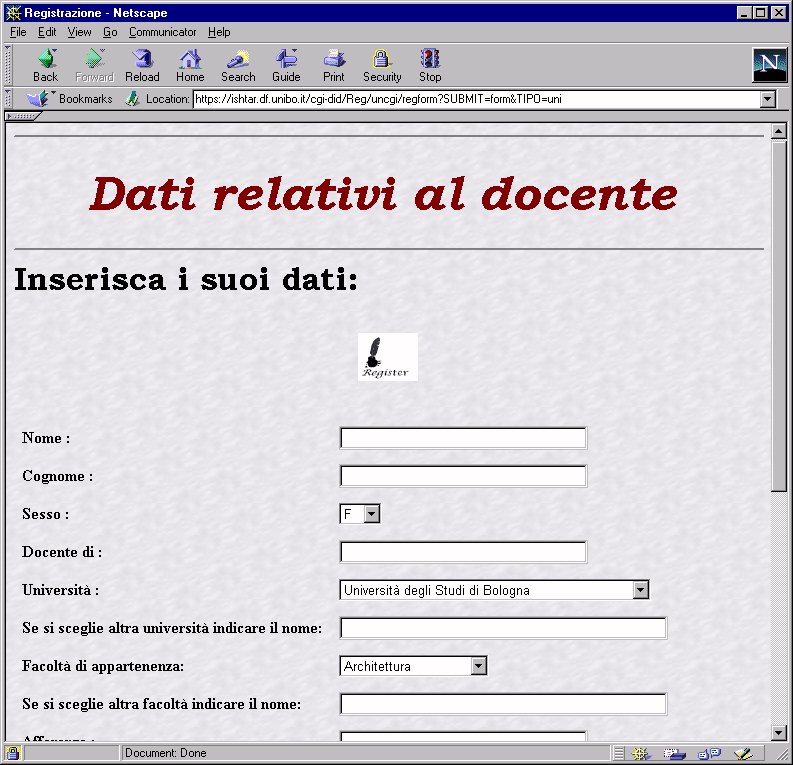Screen dimensions: 793x765
Task: Click the 'Dati relativi al docente' title
Action: tap(383, 194)
